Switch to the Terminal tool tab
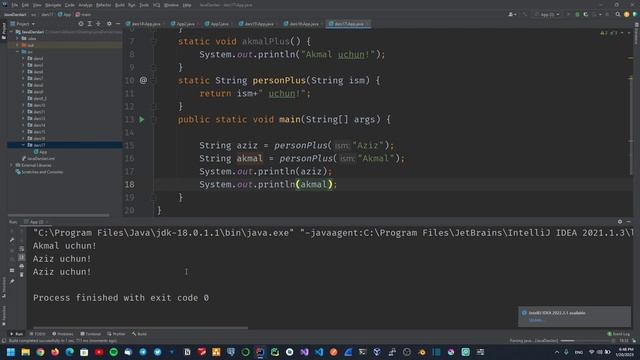This screenshot has width=640, height=360. coord(91,334)
